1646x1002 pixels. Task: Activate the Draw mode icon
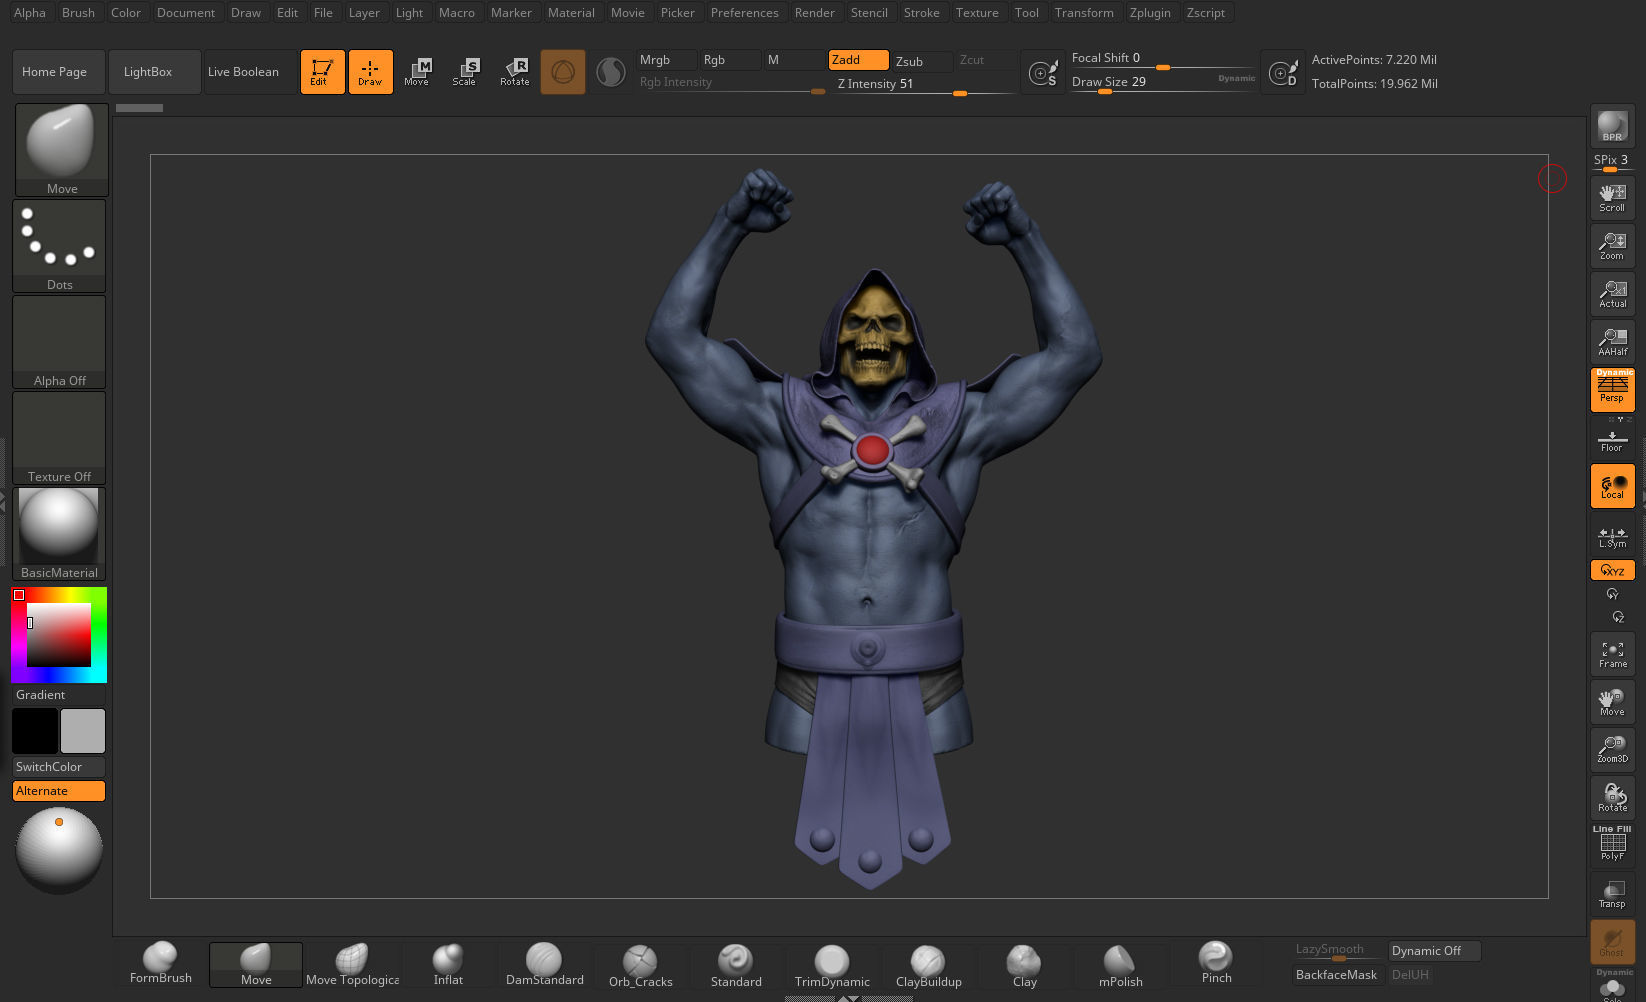tap(370, 72)
